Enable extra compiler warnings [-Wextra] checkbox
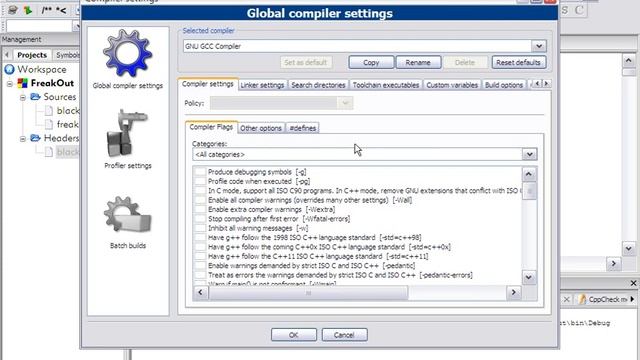 [200, 209]
